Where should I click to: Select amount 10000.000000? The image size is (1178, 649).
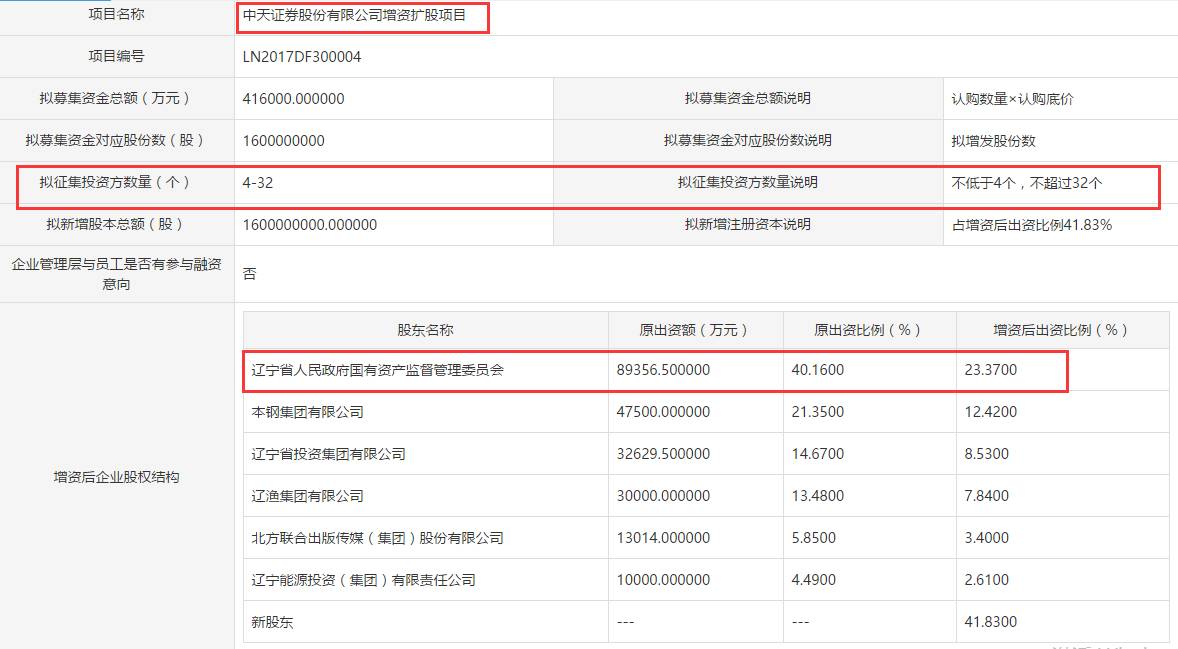(x=663, y=581)
